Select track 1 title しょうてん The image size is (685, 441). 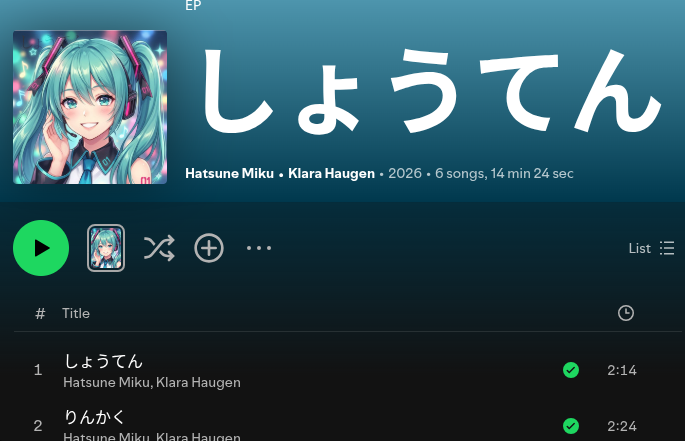[104, 361]
